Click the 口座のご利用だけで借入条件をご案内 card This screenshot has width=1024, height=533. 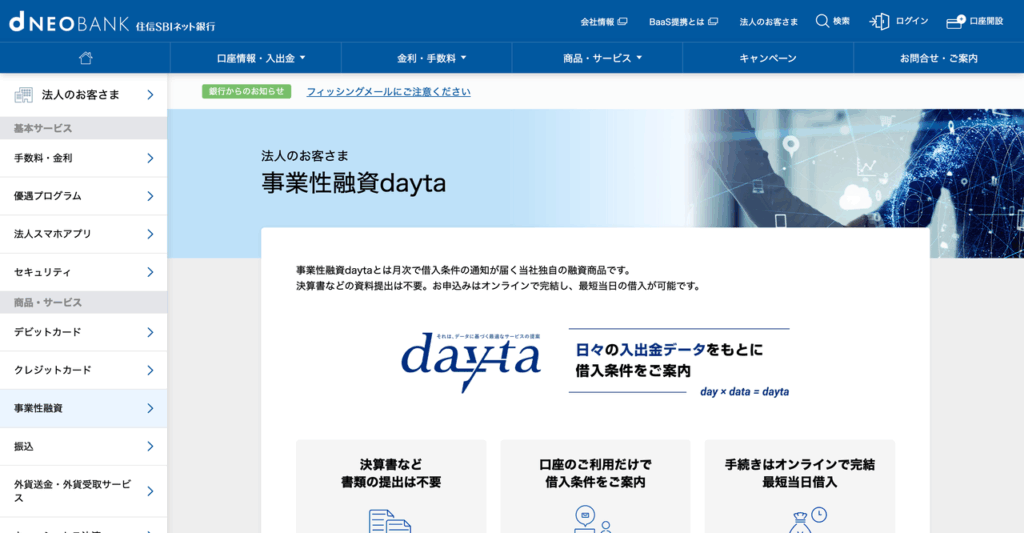[x=595, y=486]
